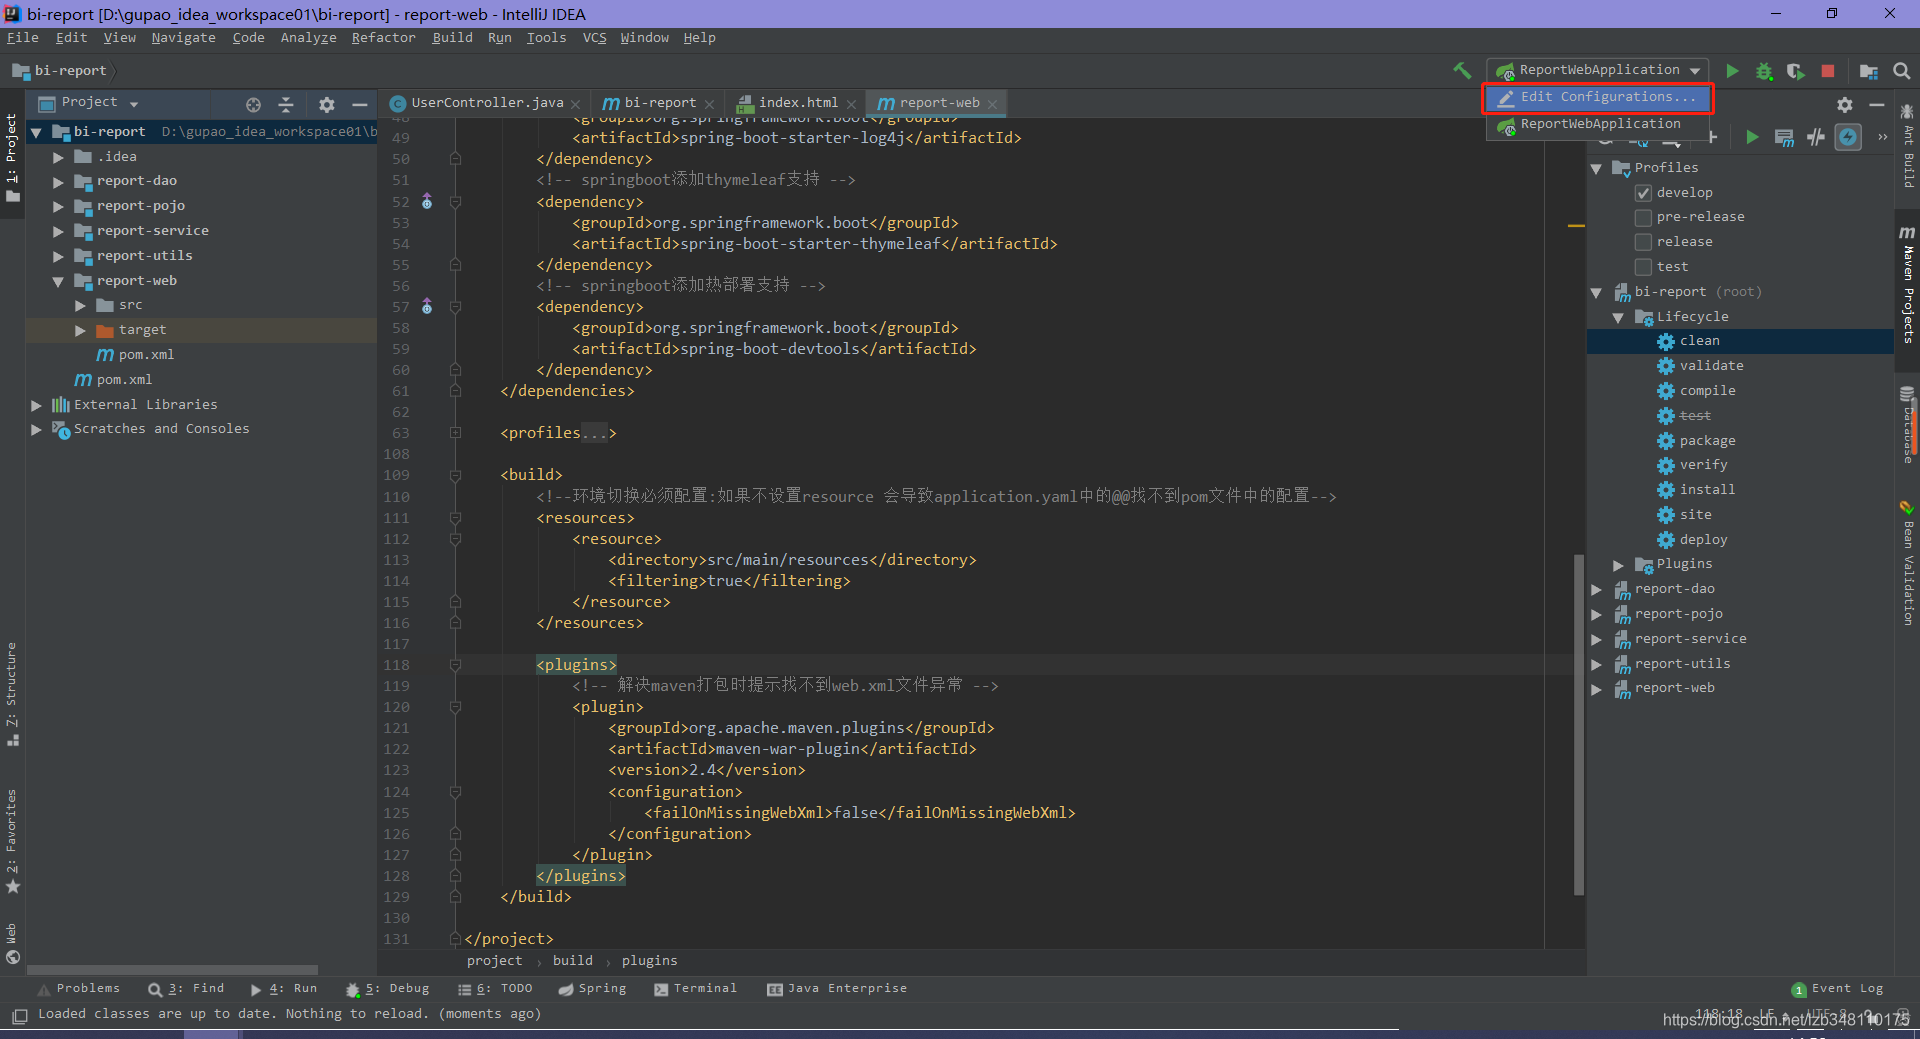Open the Event Log
This screenshot has width=1920, height=1039.
pos(1838,989)
